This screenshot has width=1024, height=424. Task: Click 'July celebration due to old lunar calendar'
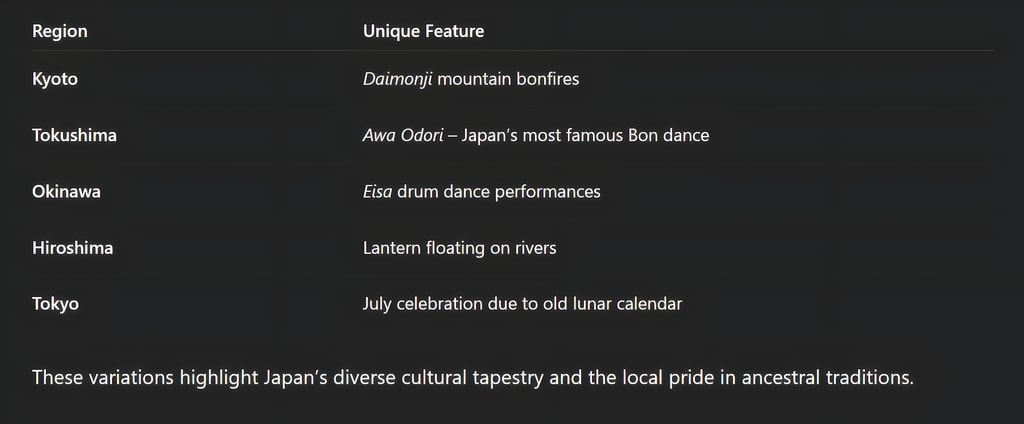[x=522, y=304]
